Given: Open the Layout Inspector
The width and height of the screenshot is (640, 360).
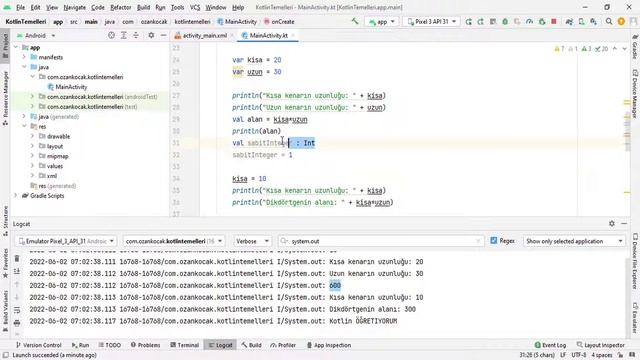Looking at the screenshot, I should click(x=600, y=345).
